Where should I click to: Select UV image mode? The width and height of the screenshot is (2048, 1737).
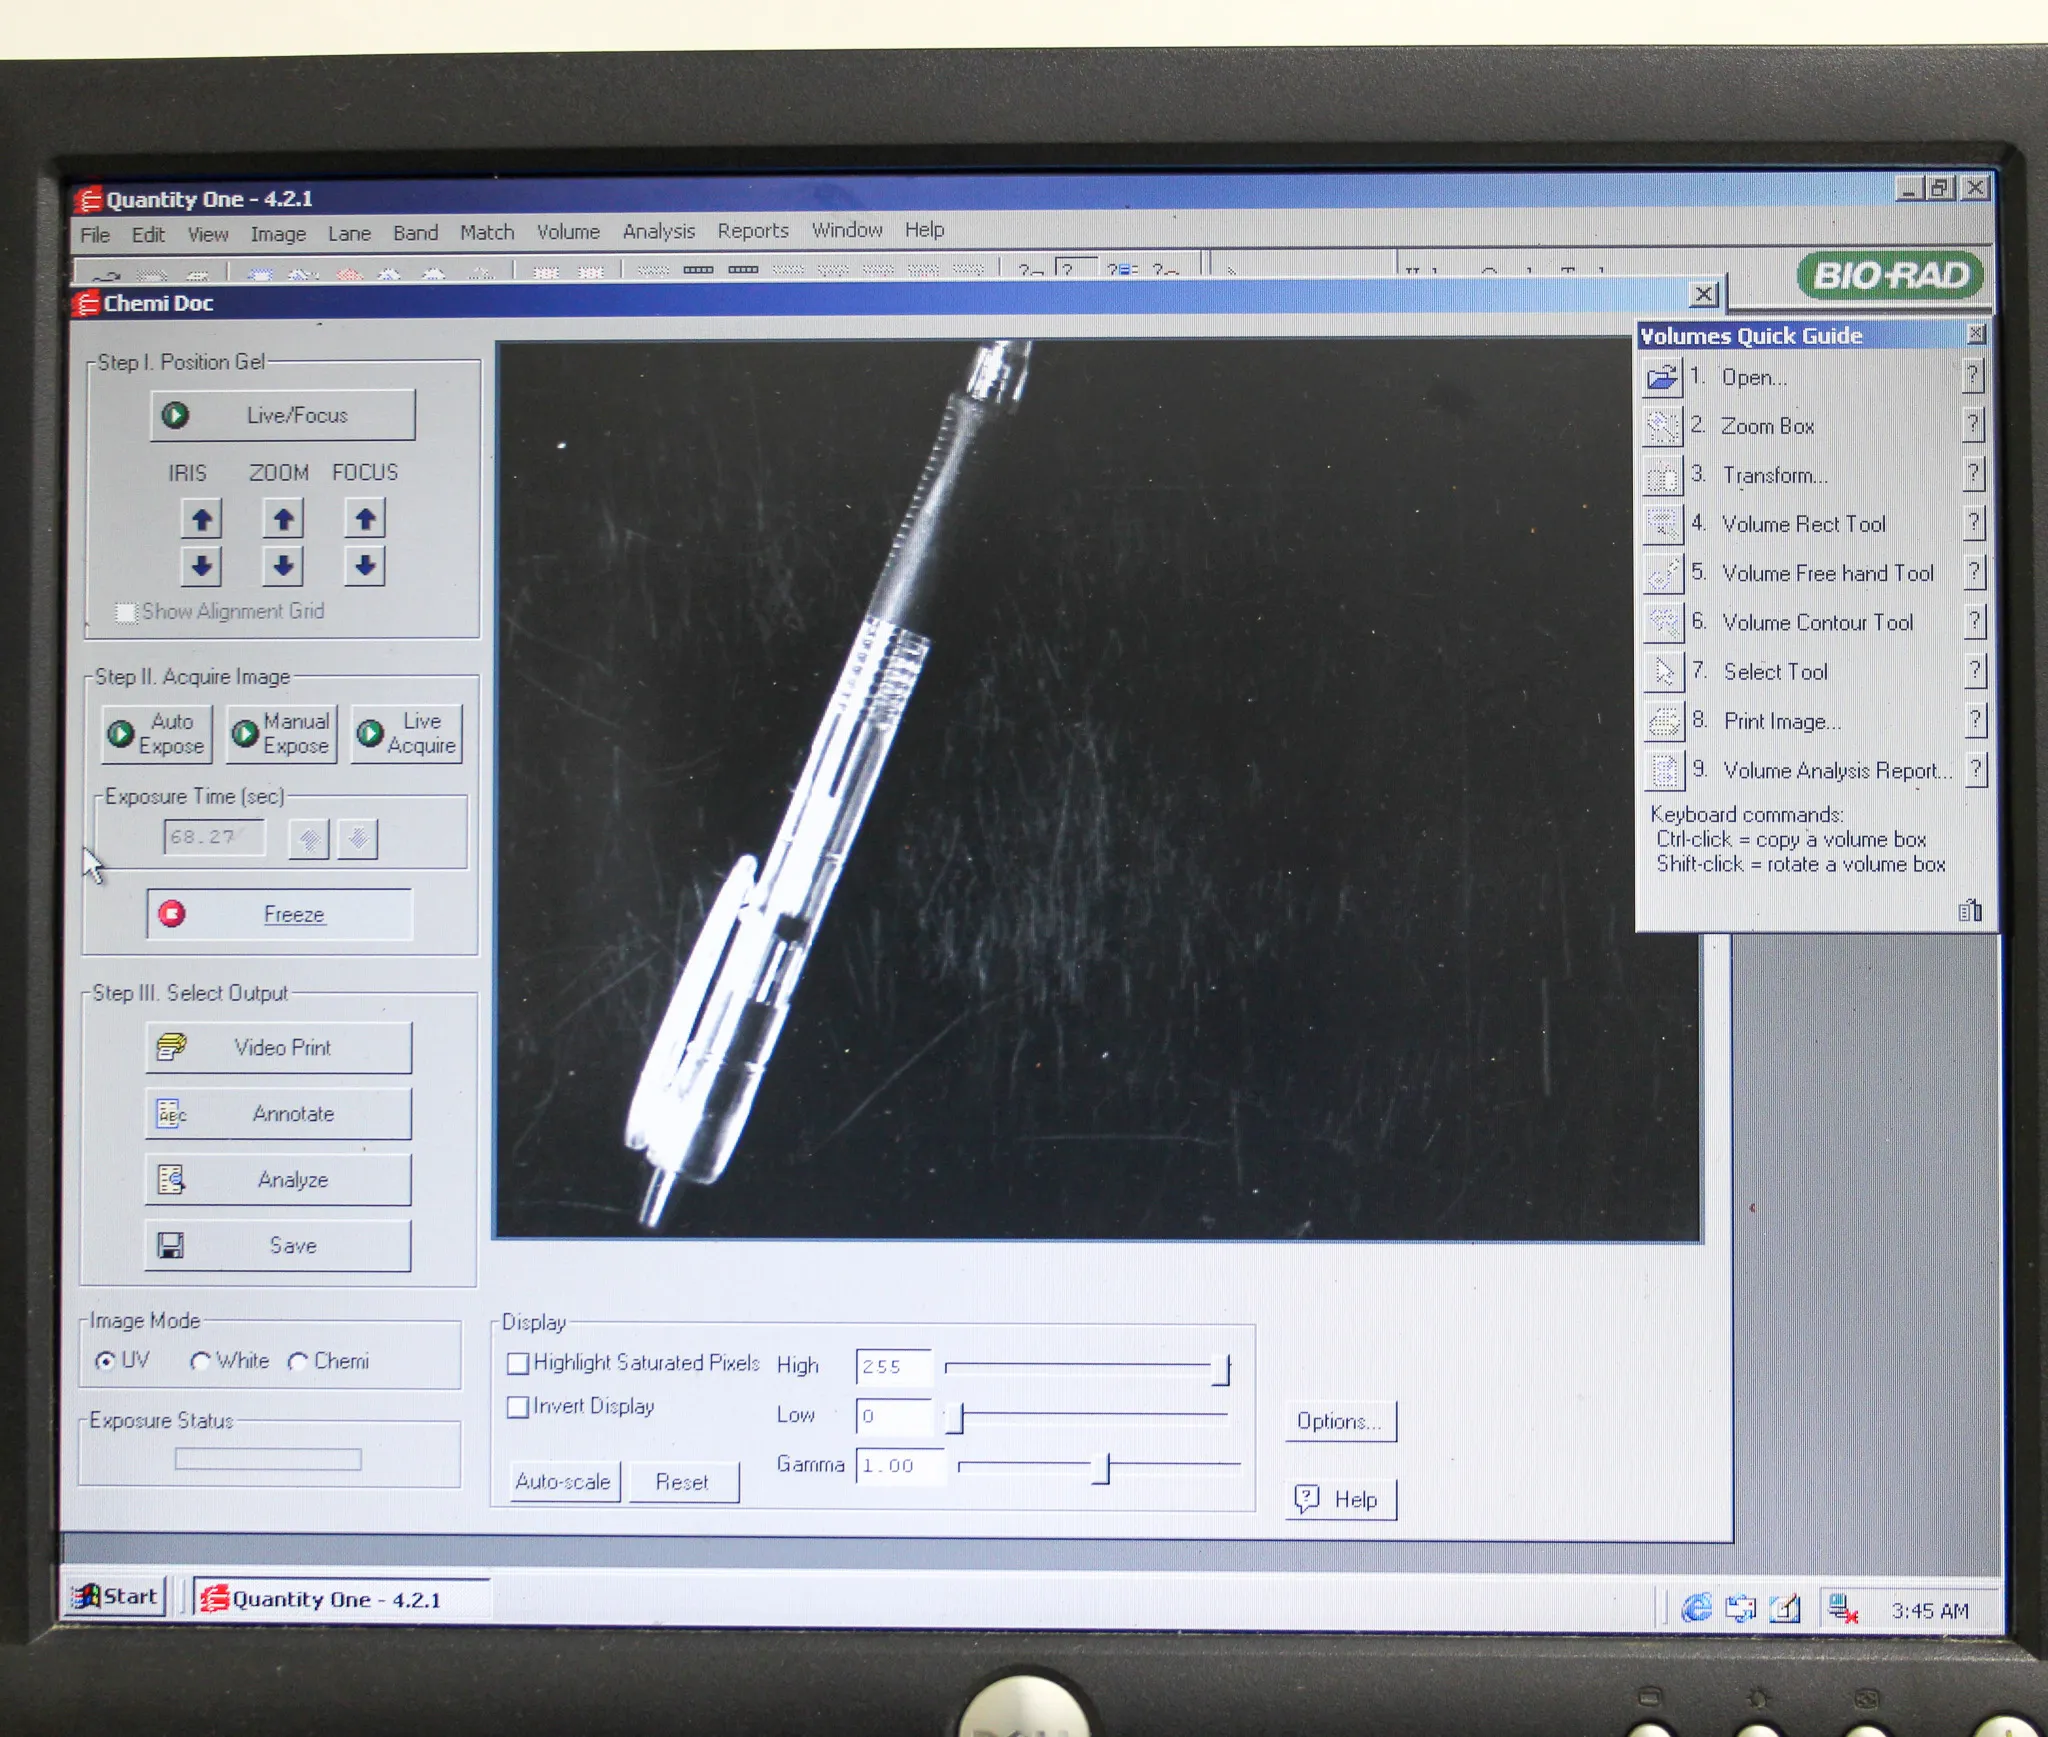click(105, 1361)
